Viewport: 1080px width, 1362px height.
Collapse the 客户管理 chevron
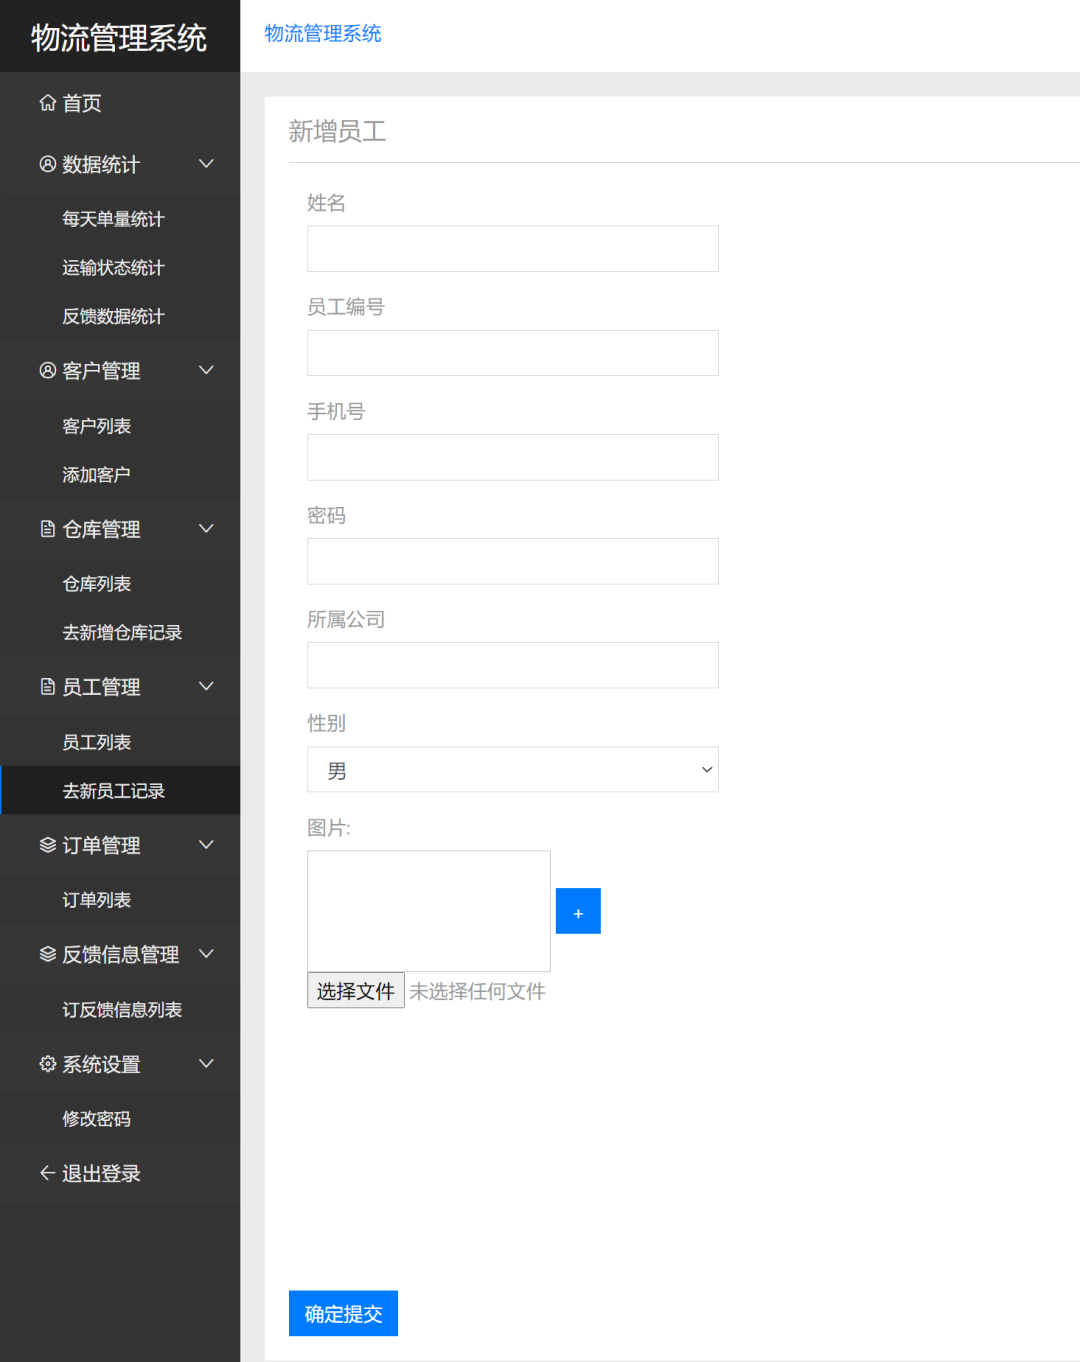pyautogui.click(x=206, y=371)
